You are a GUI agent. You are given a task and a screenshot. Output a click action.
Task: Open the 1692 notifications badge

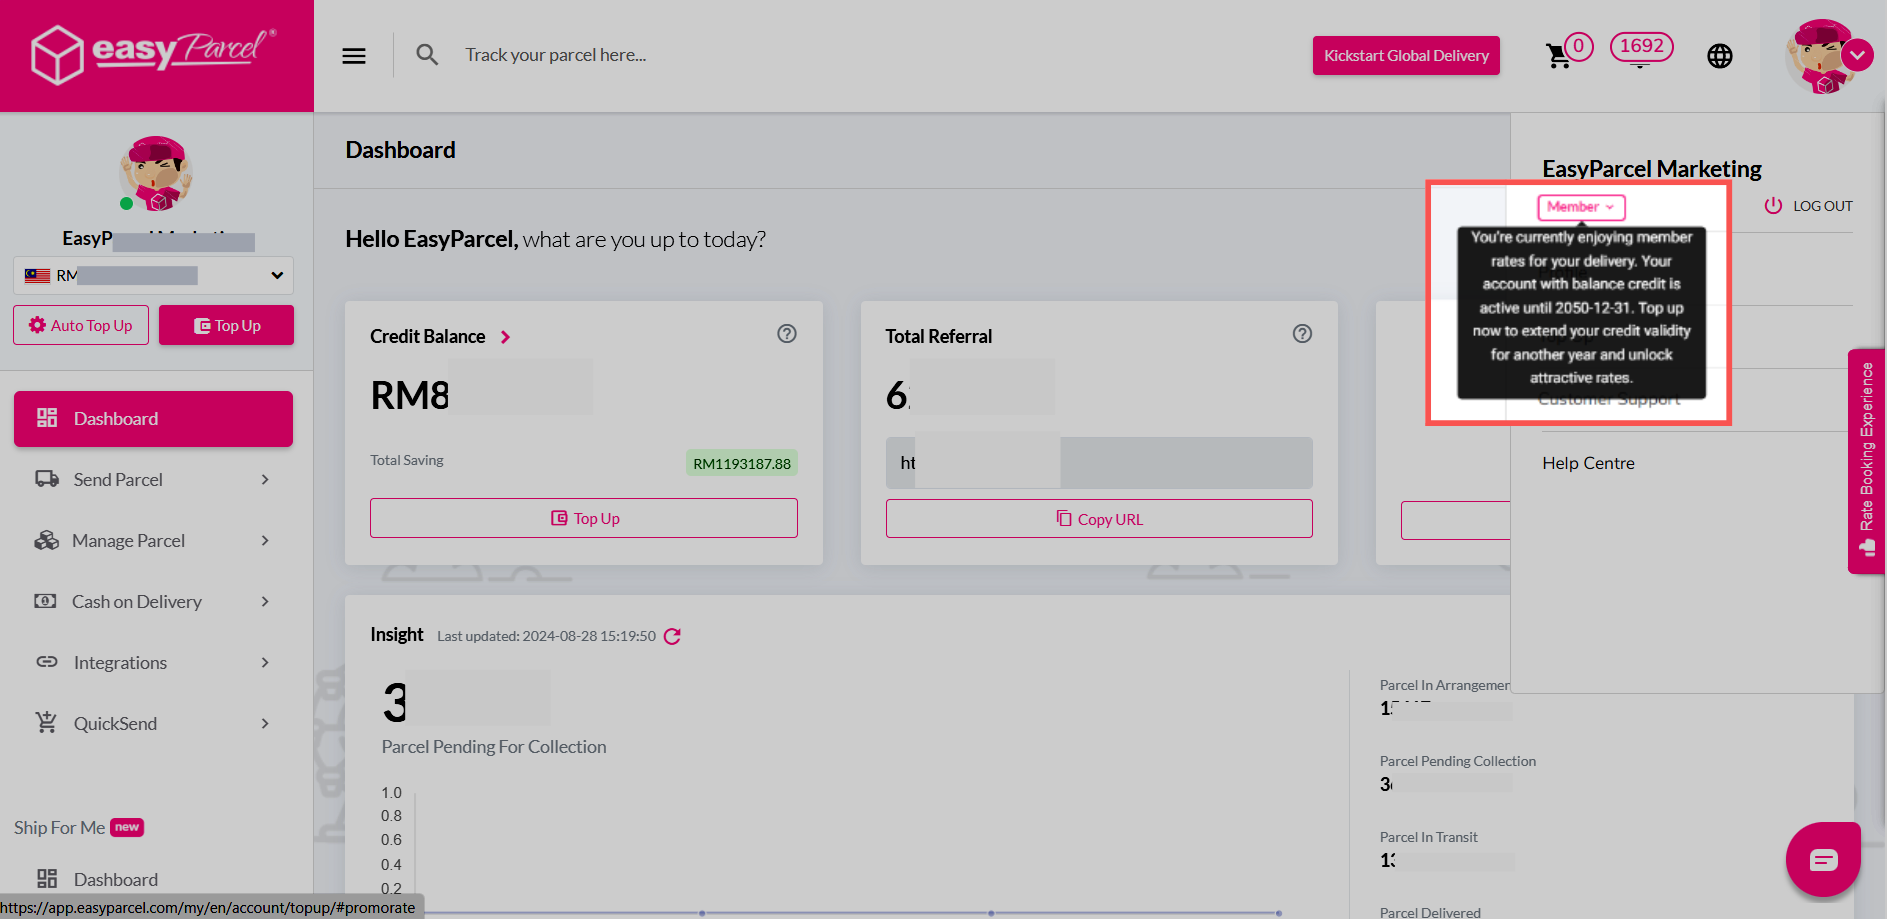click(1641, 46)
